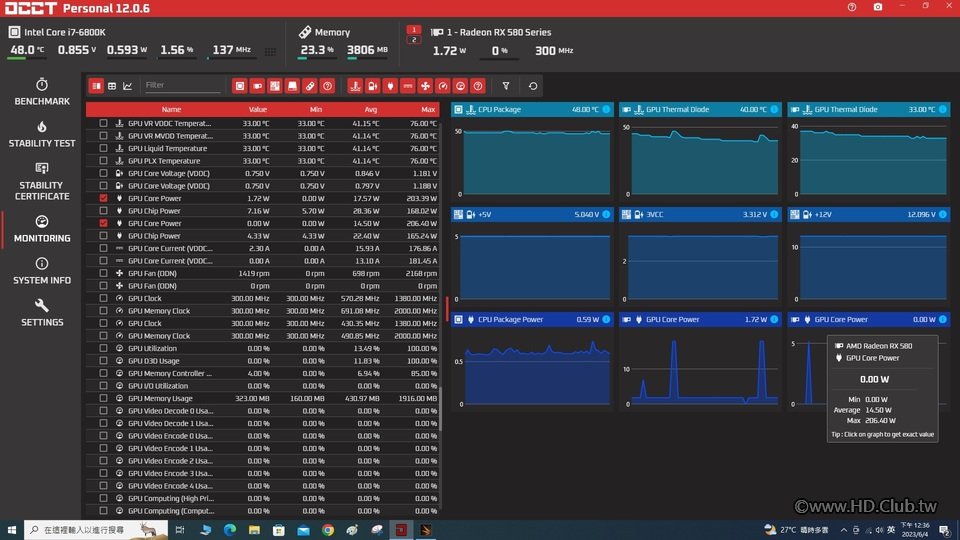Switch to graph-only view icon
This screenshot has width=960, height=540.
point(127,86)
